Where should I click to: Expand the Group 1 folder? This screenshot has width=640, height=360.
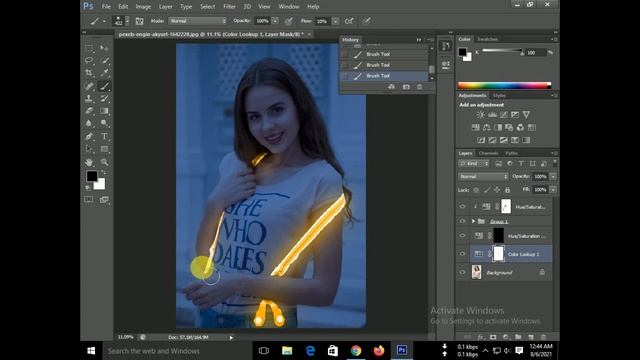473,221
